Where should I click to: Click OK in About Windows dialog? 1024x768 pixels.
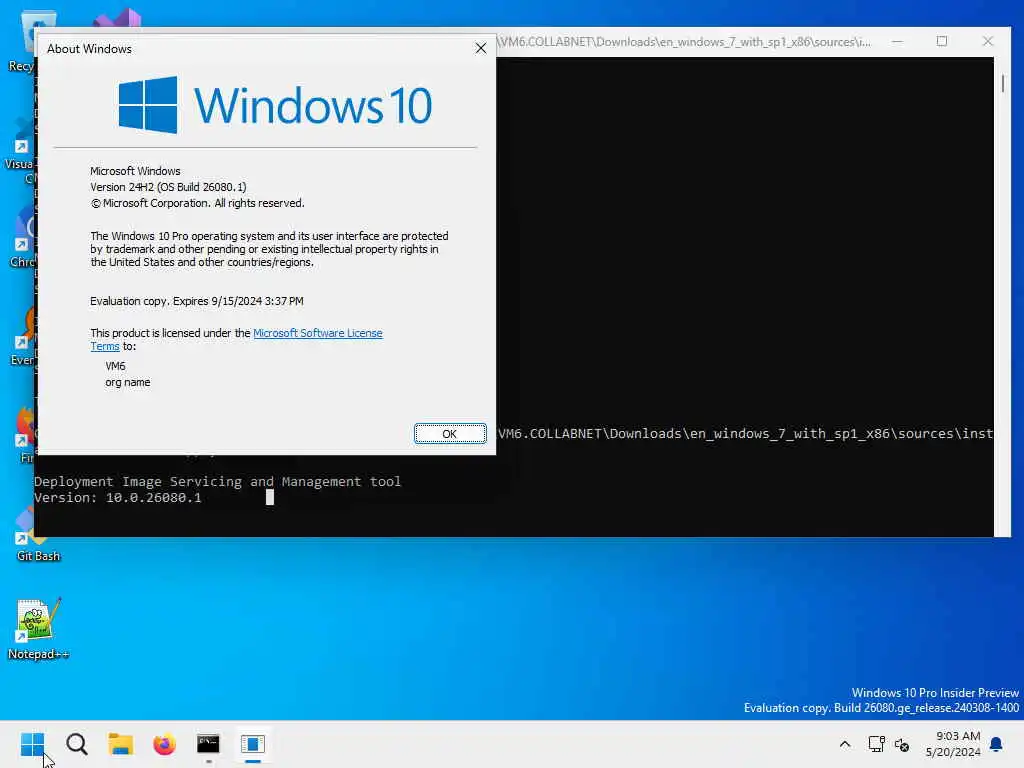click(x=450, y=434)
